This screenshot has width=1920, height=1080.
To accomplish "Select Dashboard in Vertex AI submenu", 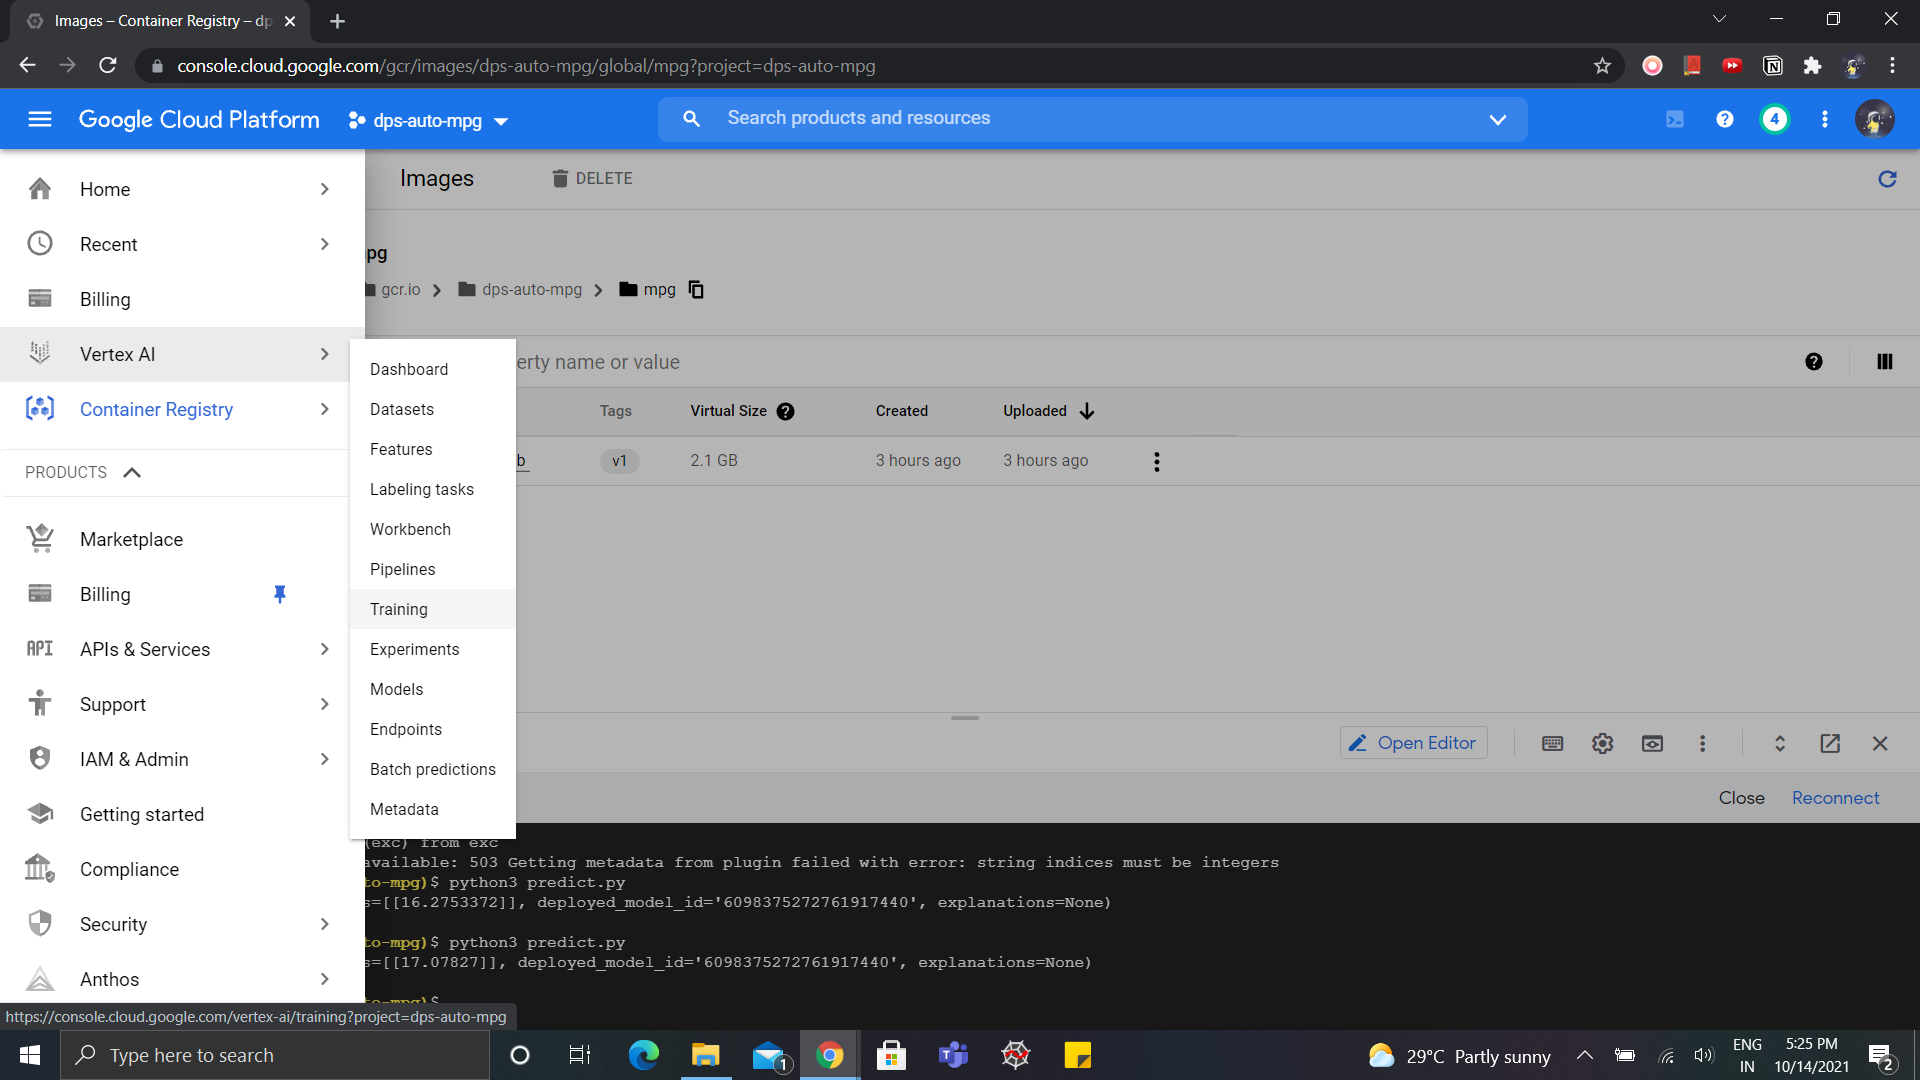I will pos(433,369).
